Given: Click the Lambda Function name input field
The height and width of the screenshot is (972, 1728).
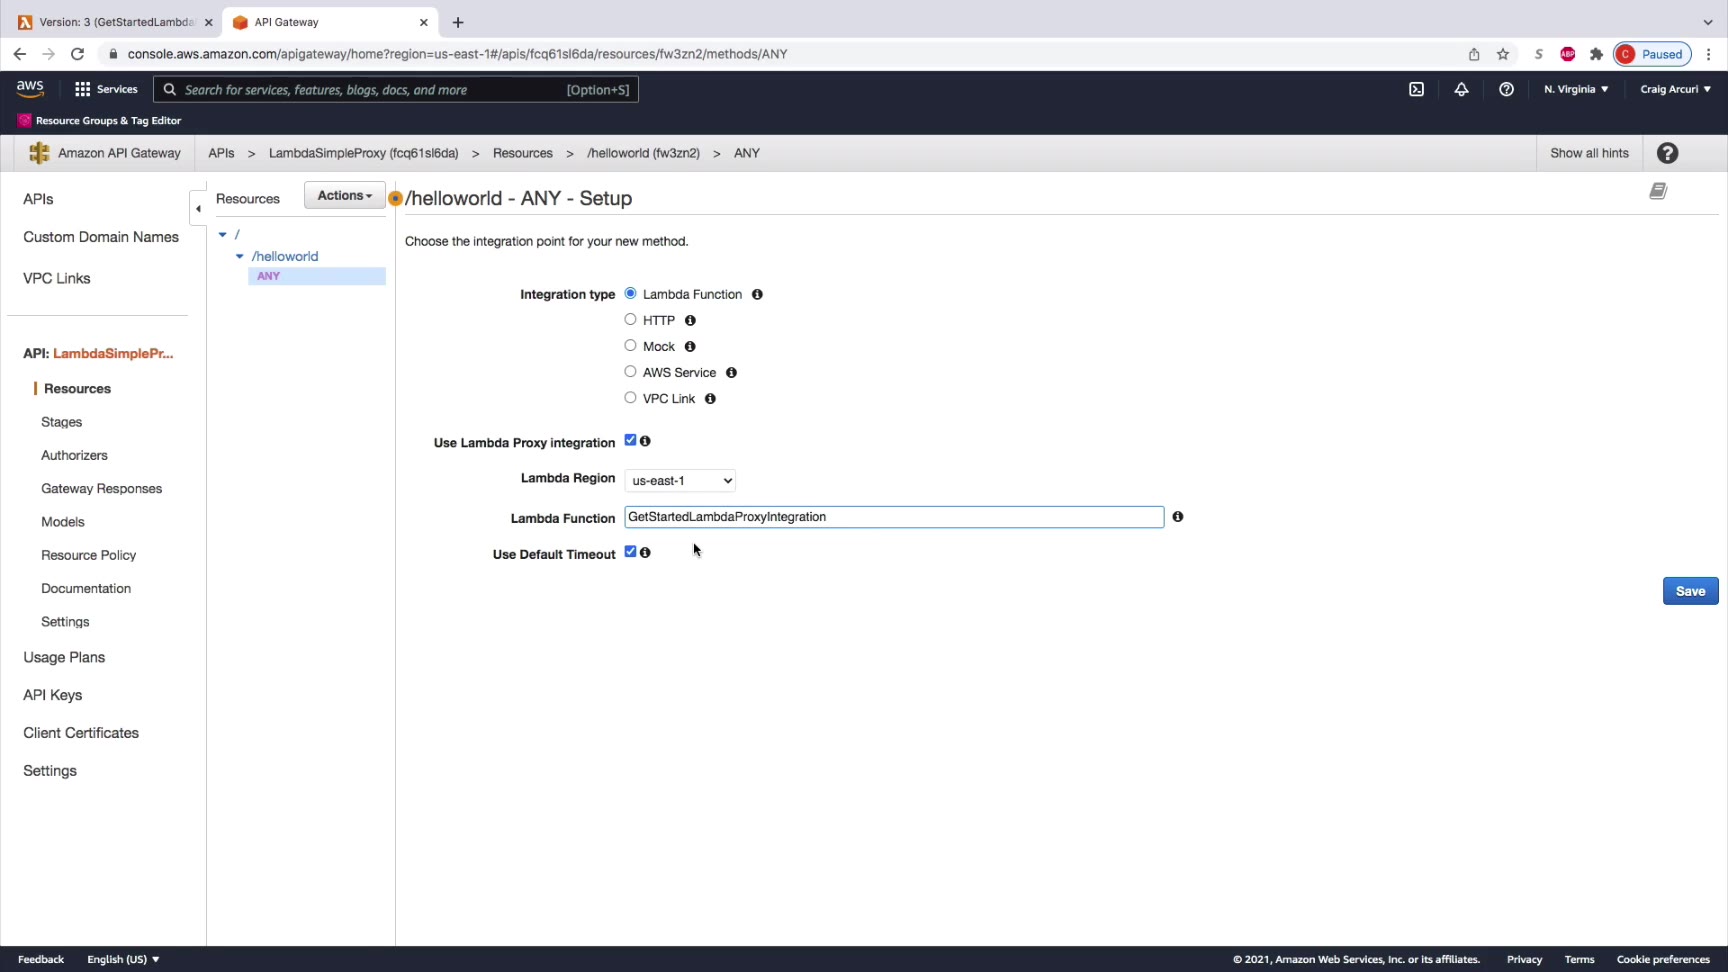Looking at the screenshot, I should [x=894, y=517].
